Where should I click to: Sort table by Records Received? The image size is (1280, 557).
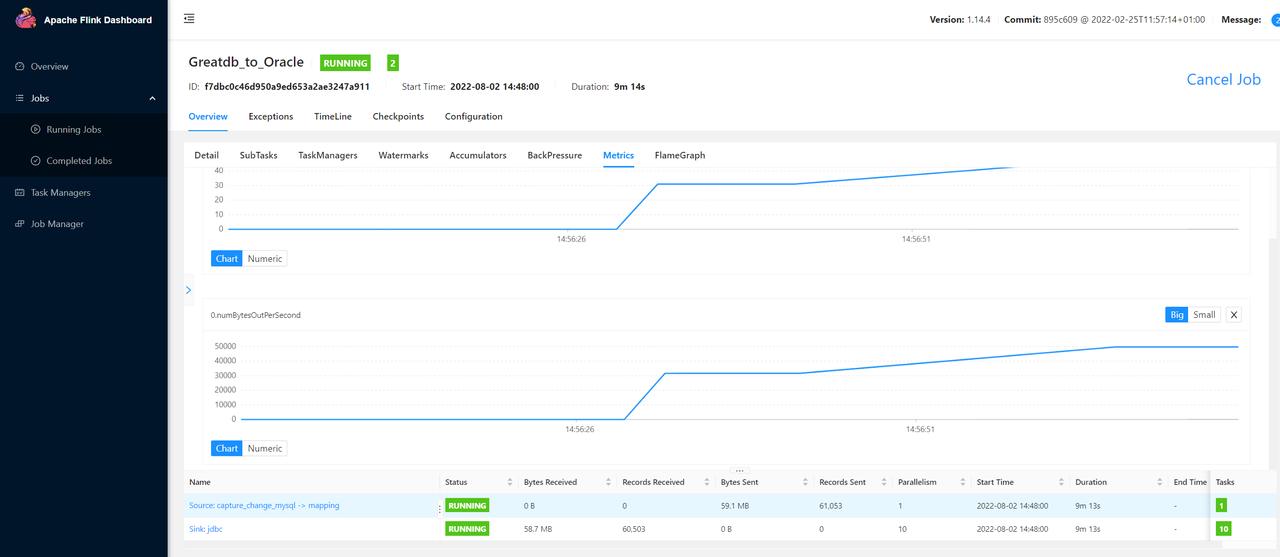click(707, 482)
